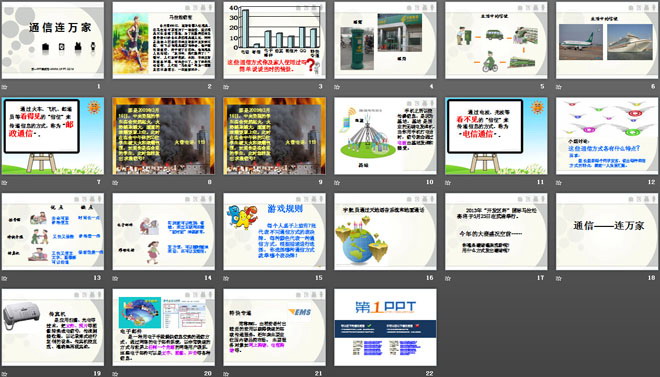This screenshot has height=377, width=660.
Task: Click the star icon beneath slide 20
Action: point(115,374)
